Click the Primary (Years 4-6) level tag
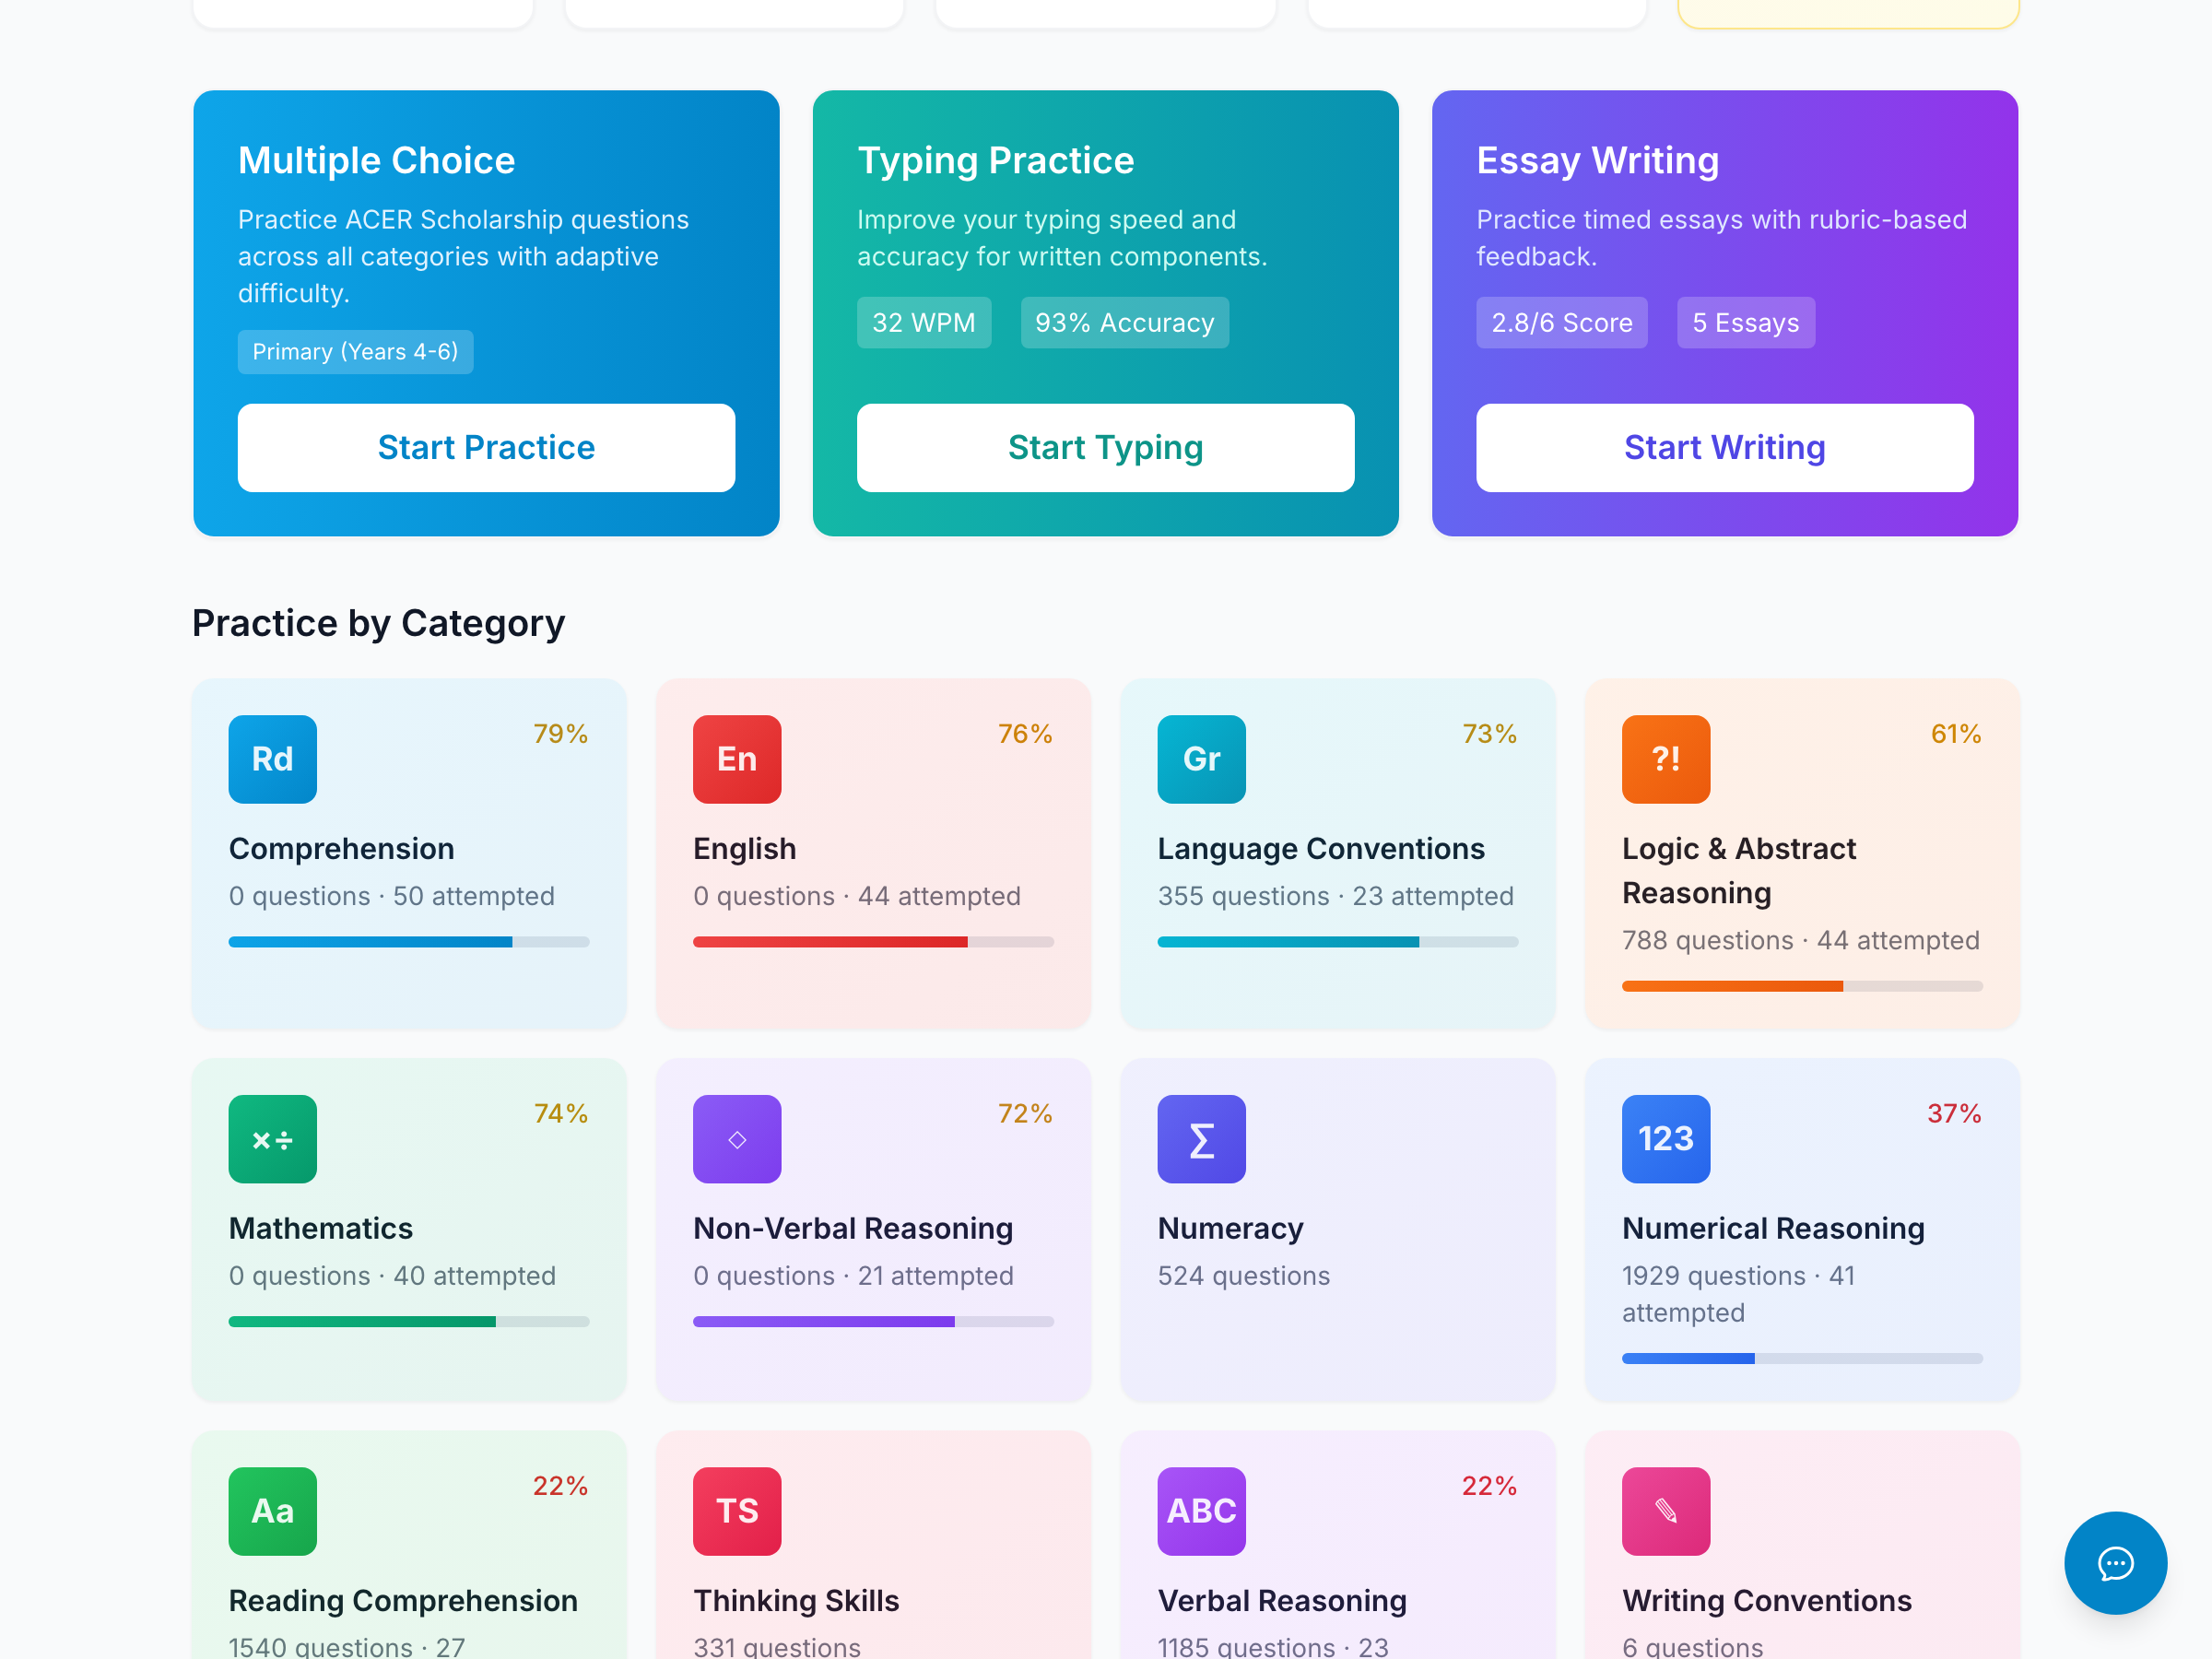The height and width of the screenshot is (1659, 2212). click(x=355, y=352)
